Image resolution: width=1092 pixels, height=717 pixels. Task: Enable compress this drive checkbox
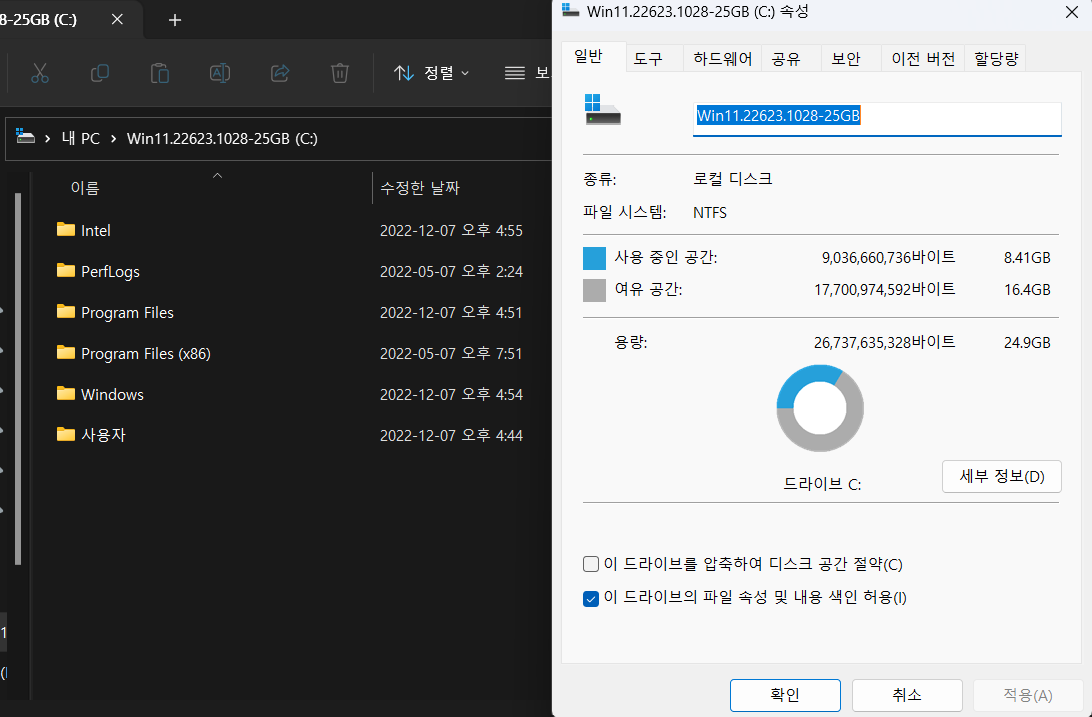pyautogui.click(x=591, y=564)
